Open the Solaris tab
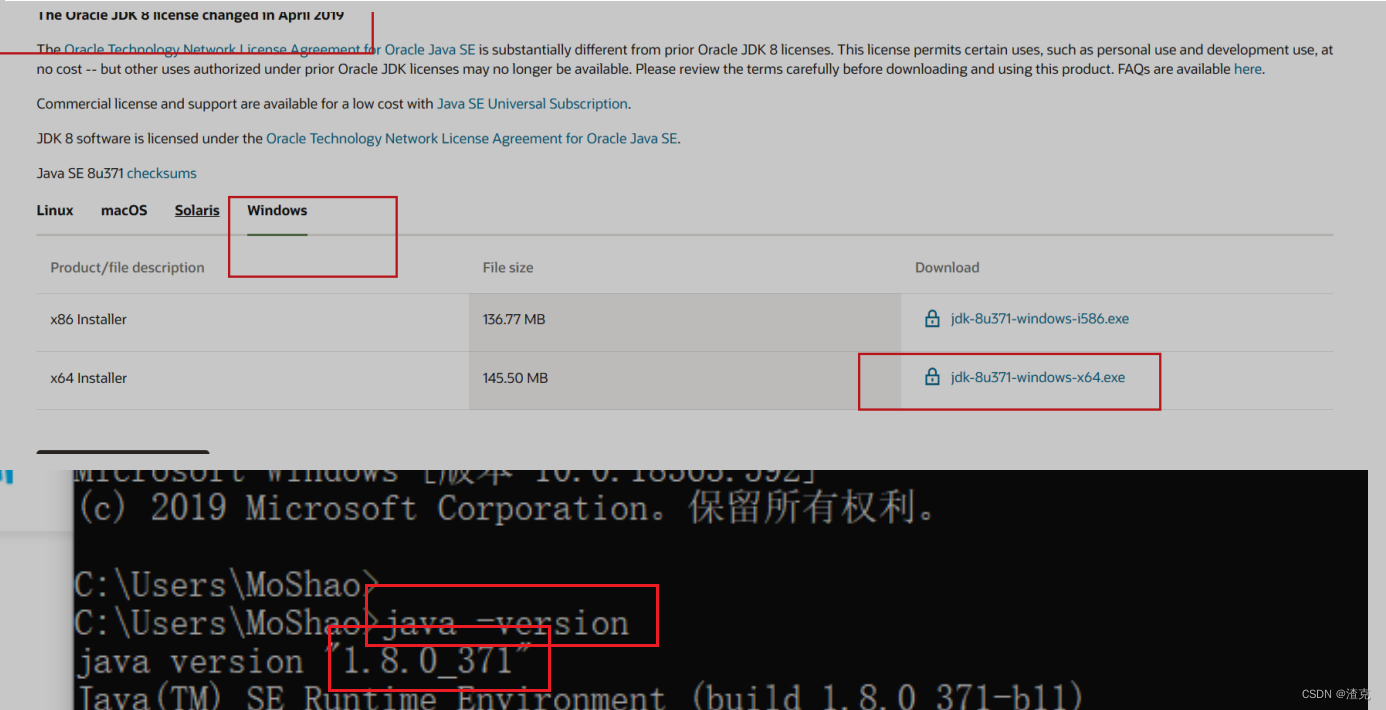 pos(196,210)
